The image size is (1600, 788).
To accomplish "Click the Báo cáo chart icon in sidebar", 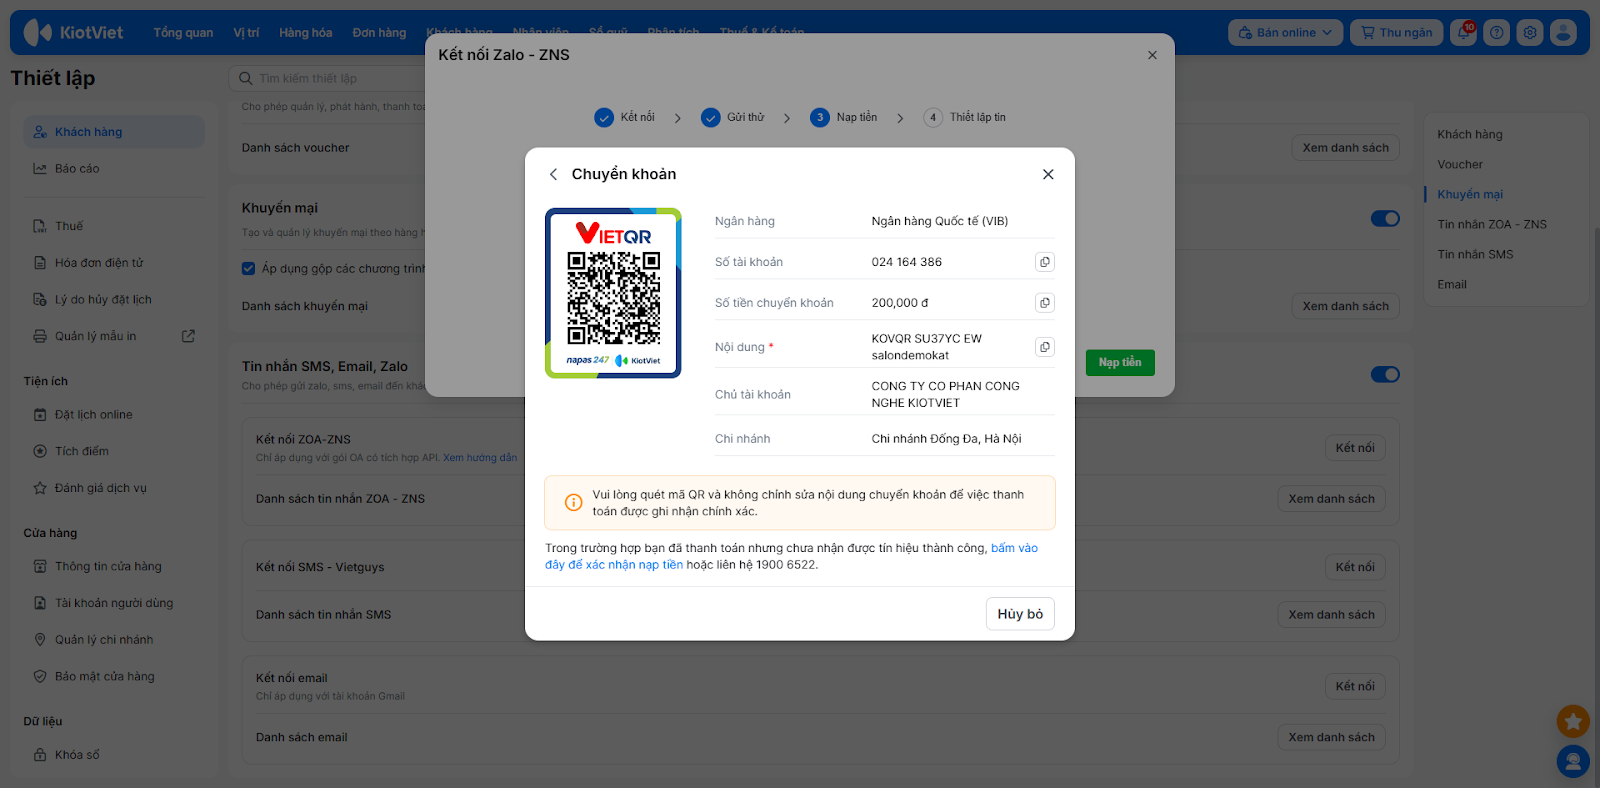I will coord(40,169).
